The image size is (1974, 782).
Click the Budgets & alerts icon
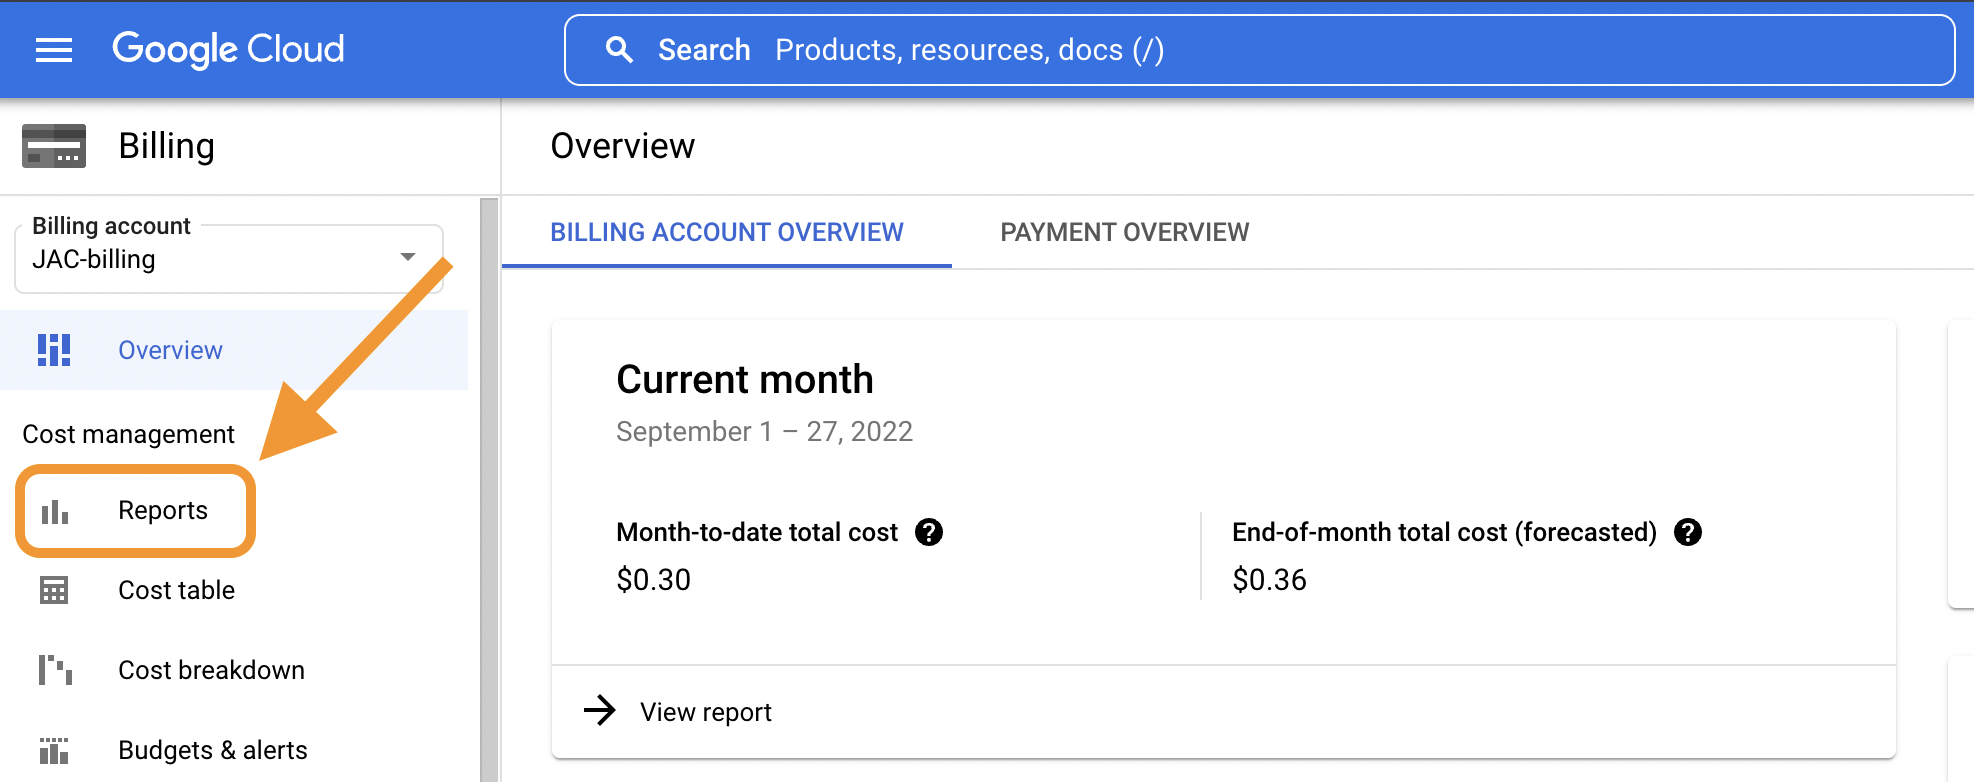click(x=54, y=750)
